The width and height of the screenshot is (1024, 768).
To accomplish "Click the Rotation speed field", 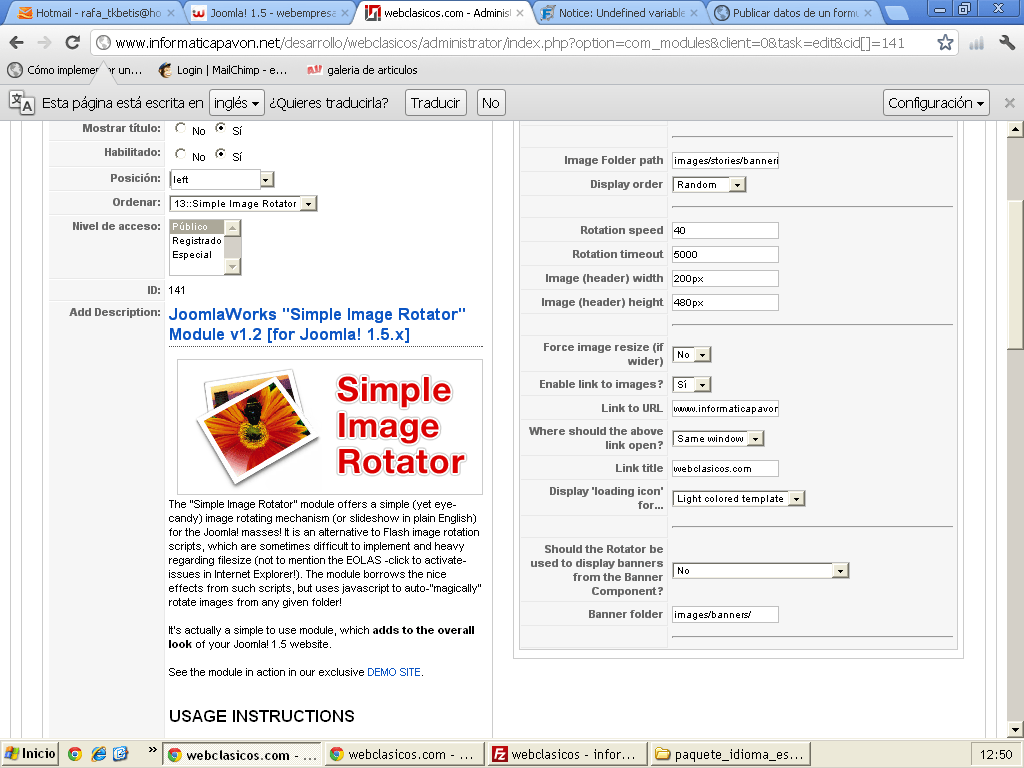I will (x=726, y=231).
